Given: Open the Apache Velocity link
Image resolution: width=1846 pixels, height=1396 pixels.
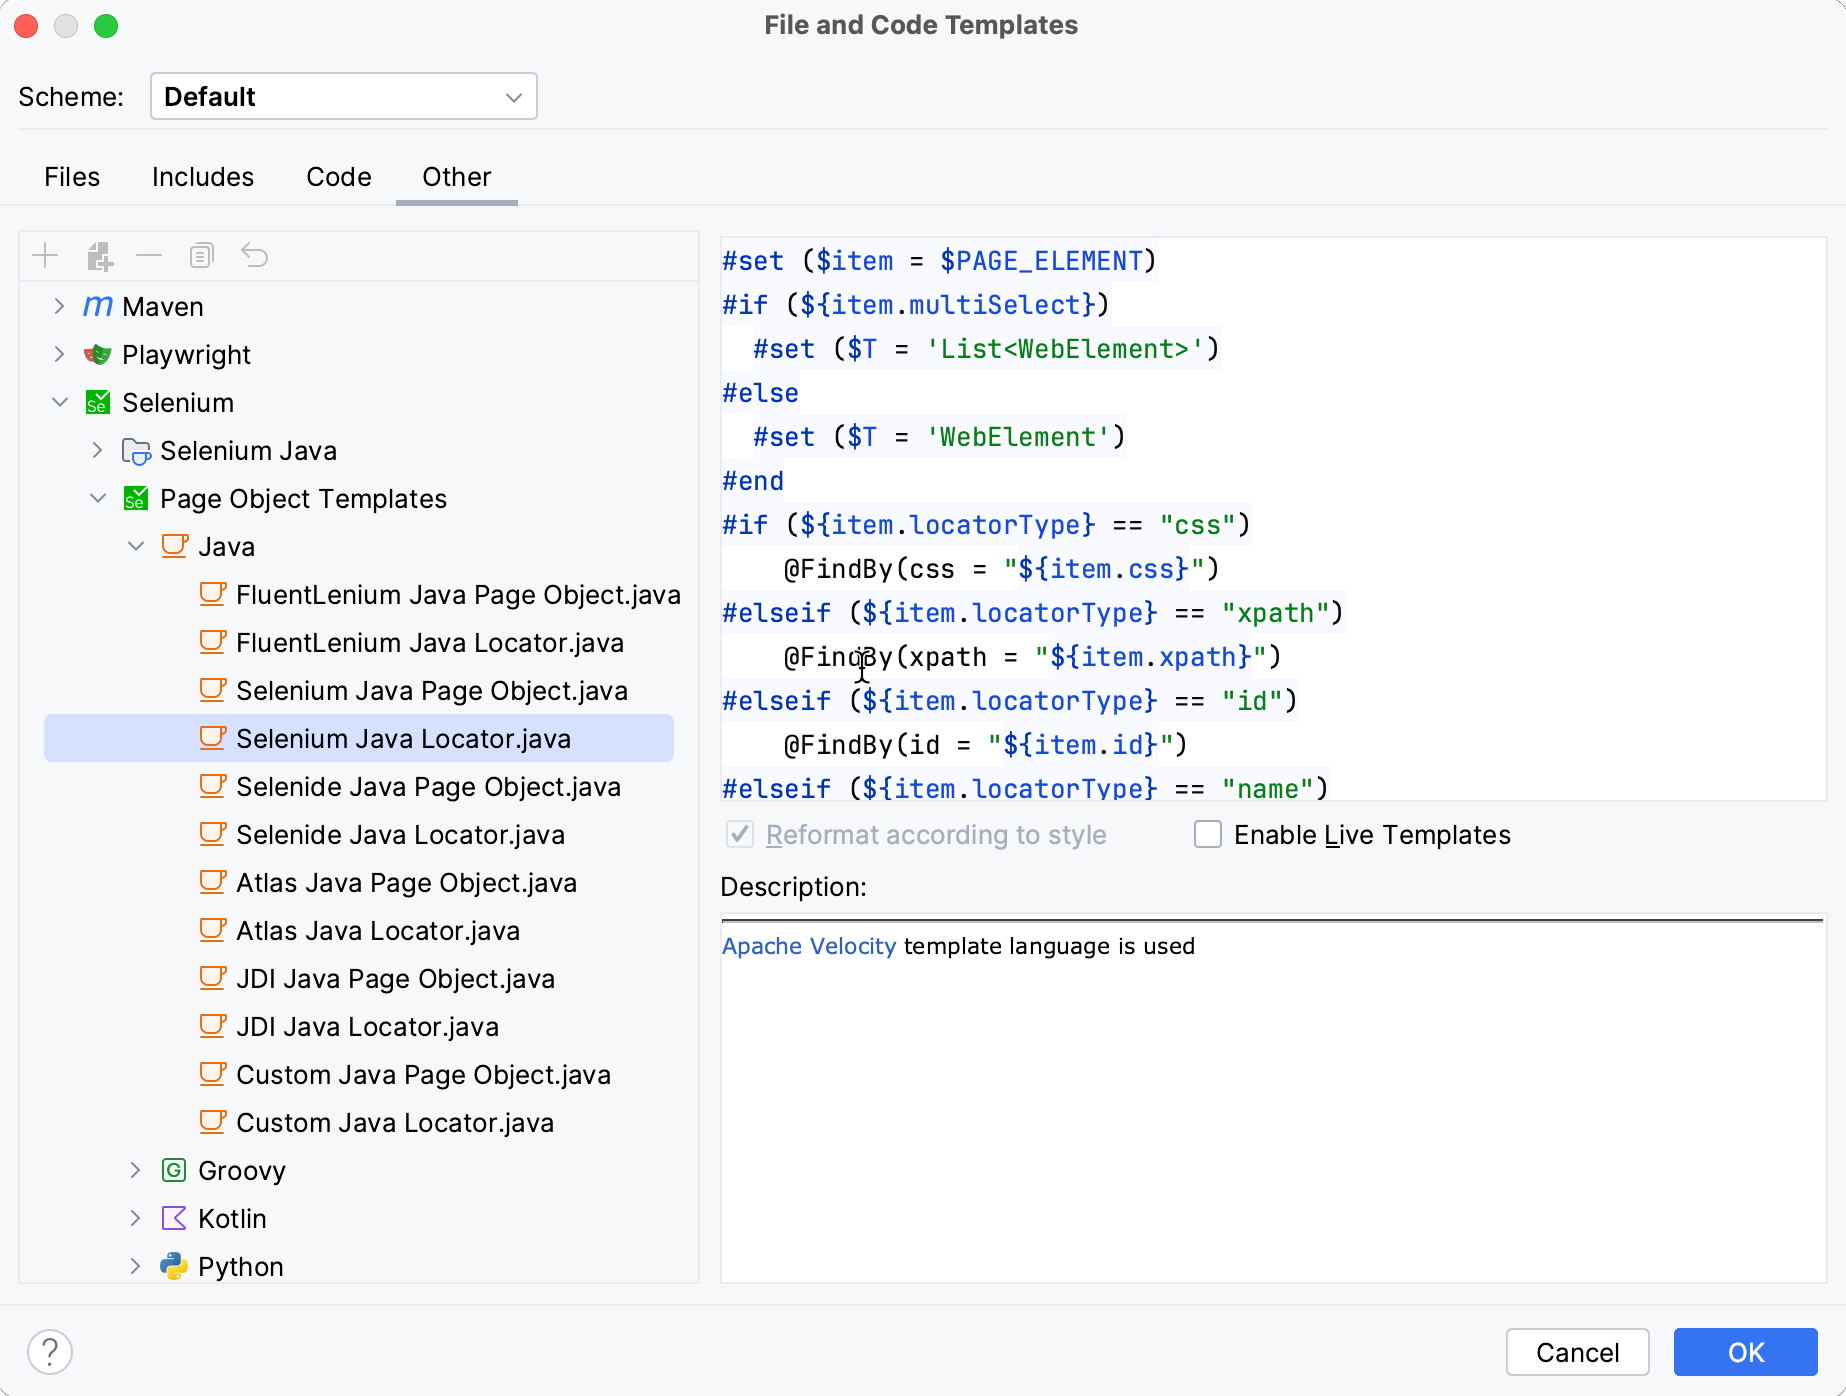Looking at the screenshot, I should (810, 946).
